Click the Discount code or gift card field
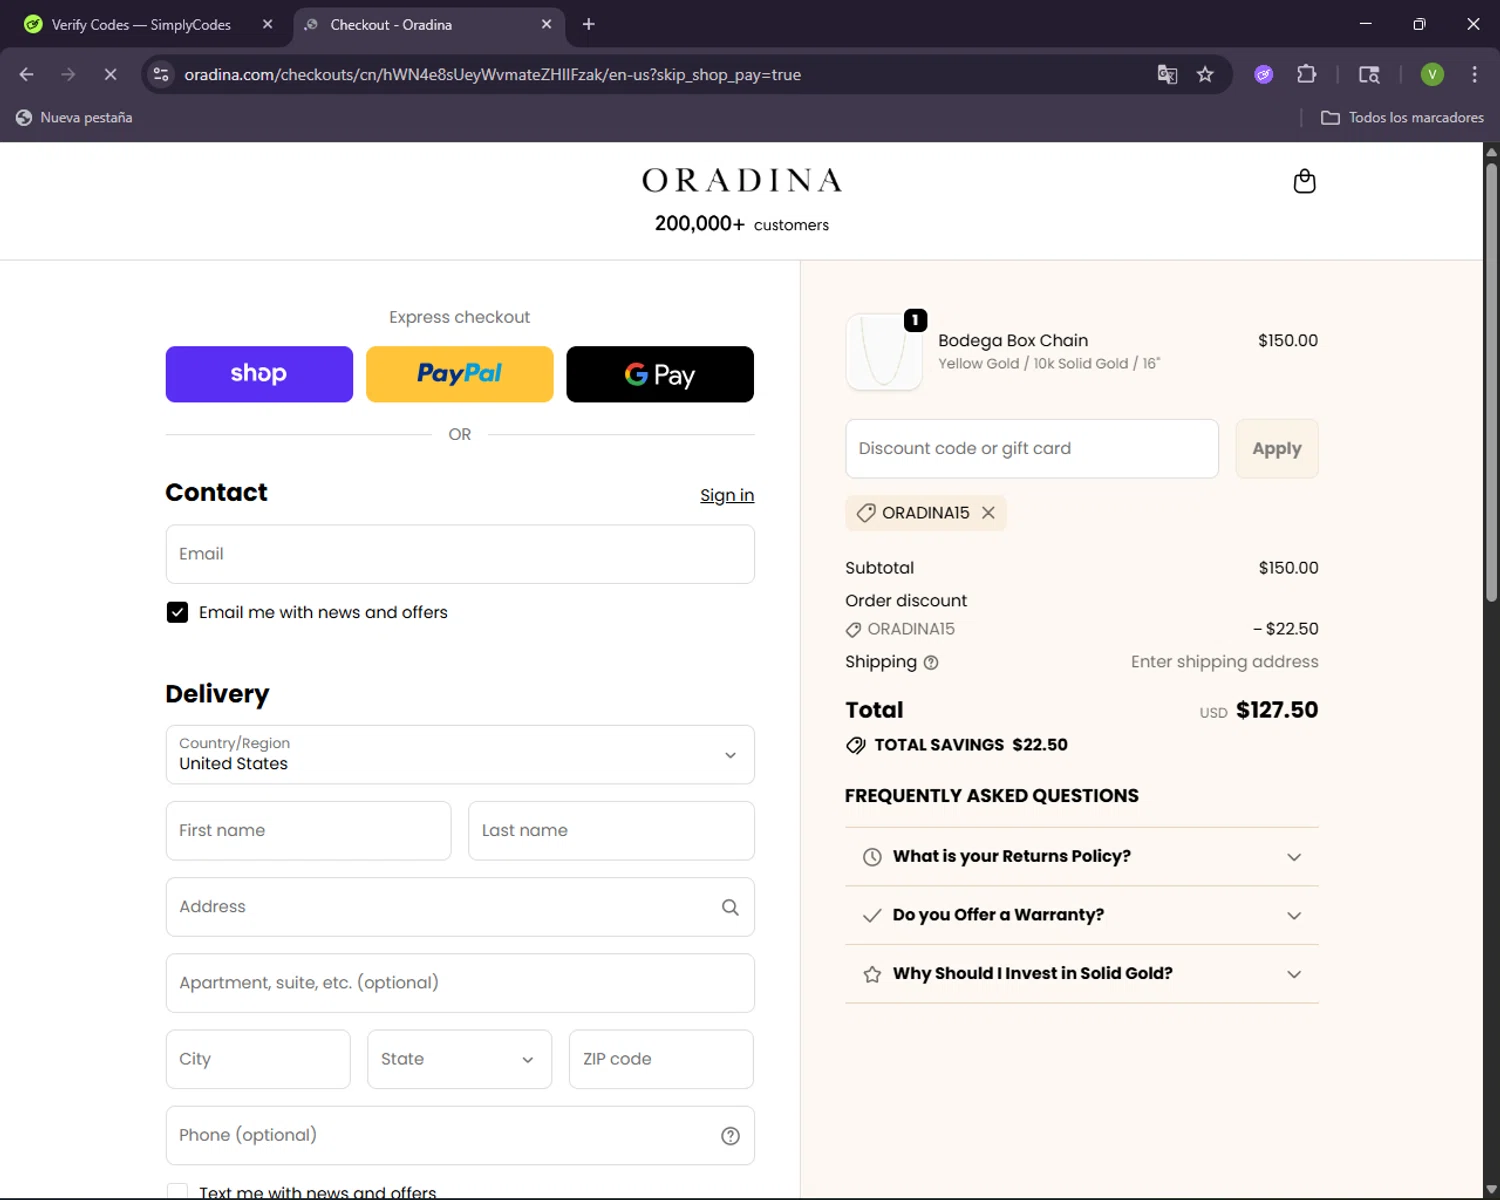 pos(1032,449)
